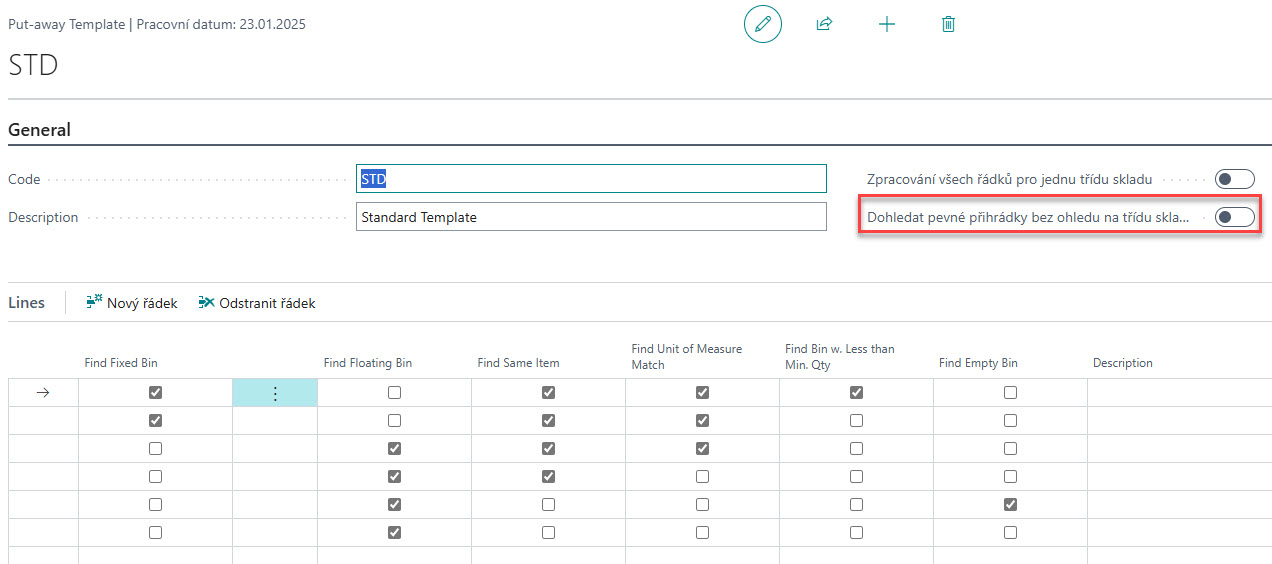Click the Find Floating Bin column header
This screenshot has width=1272, height=564.
pyautogui.click(x=367, y=363)
